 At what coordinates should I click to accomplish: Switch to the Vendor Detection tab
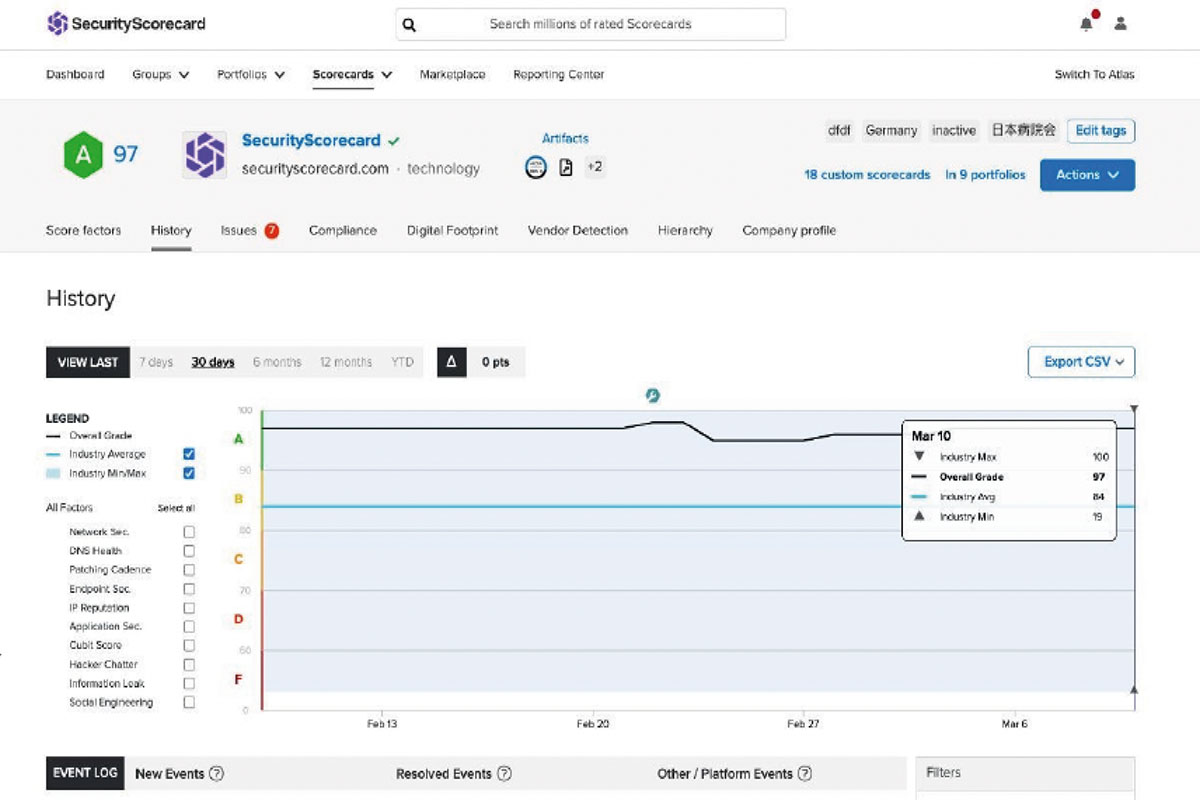578,231
